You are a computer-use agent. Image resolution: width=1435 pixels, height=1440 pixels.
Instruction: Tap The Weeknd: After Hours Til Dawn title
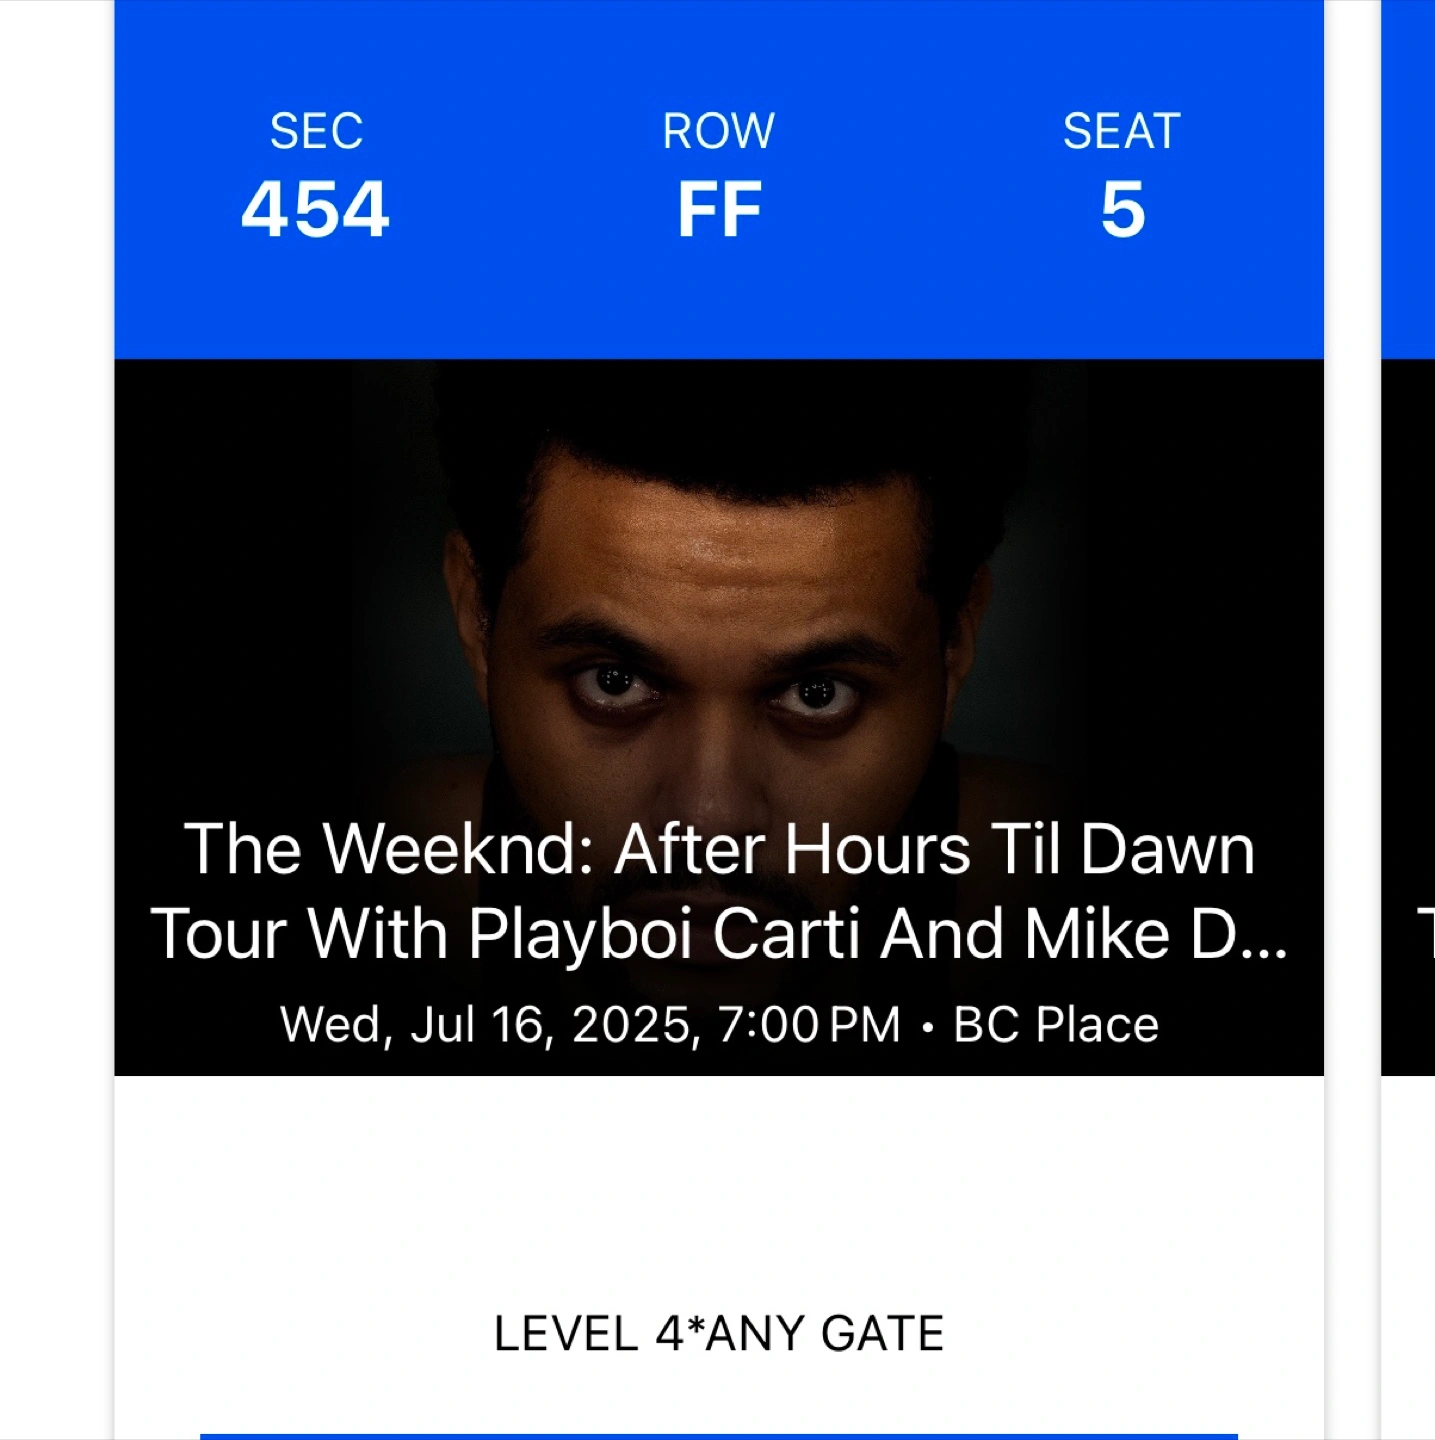(x=719, y=849)
